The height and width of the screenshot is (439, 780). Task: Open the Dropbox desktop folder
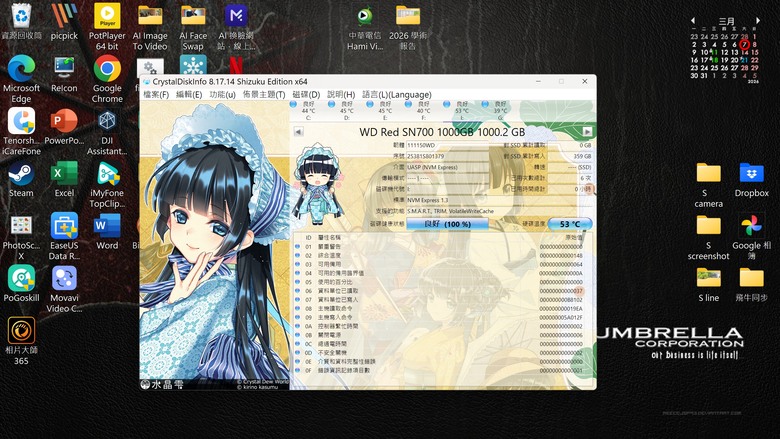point(751,179)
